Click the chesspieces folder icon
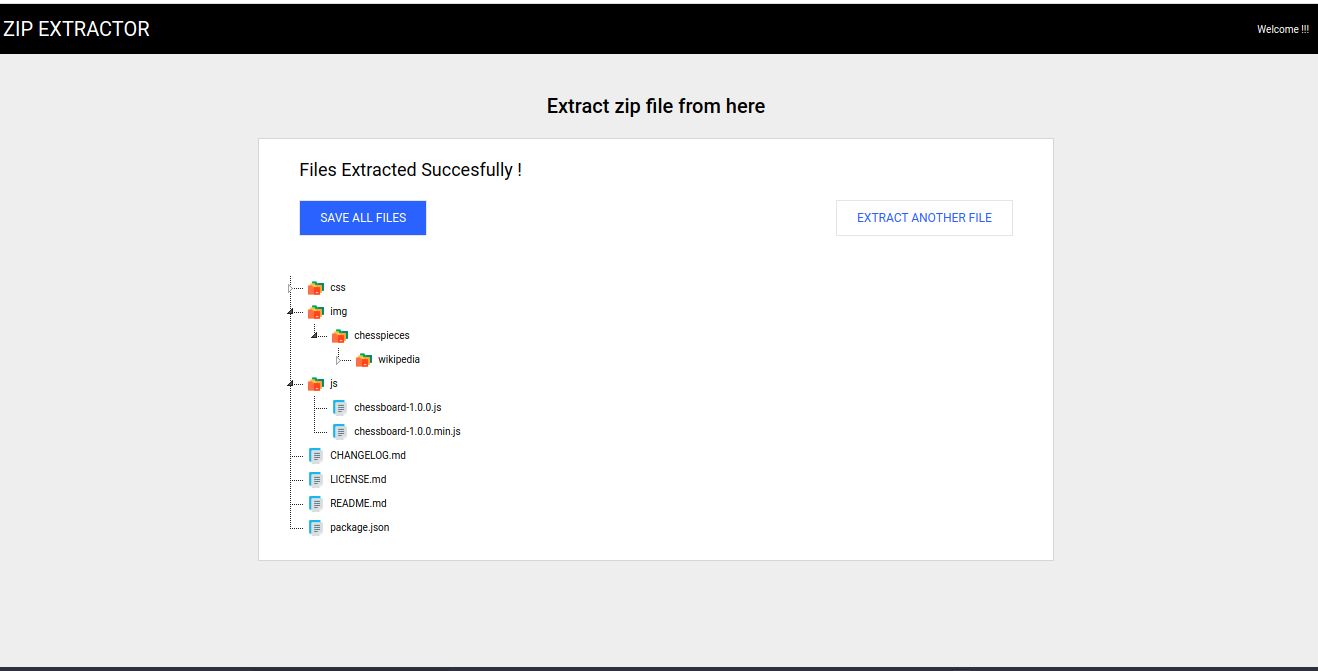This screenshot has height=671, width=1318. pyautogui.click(x=340, y=335)
